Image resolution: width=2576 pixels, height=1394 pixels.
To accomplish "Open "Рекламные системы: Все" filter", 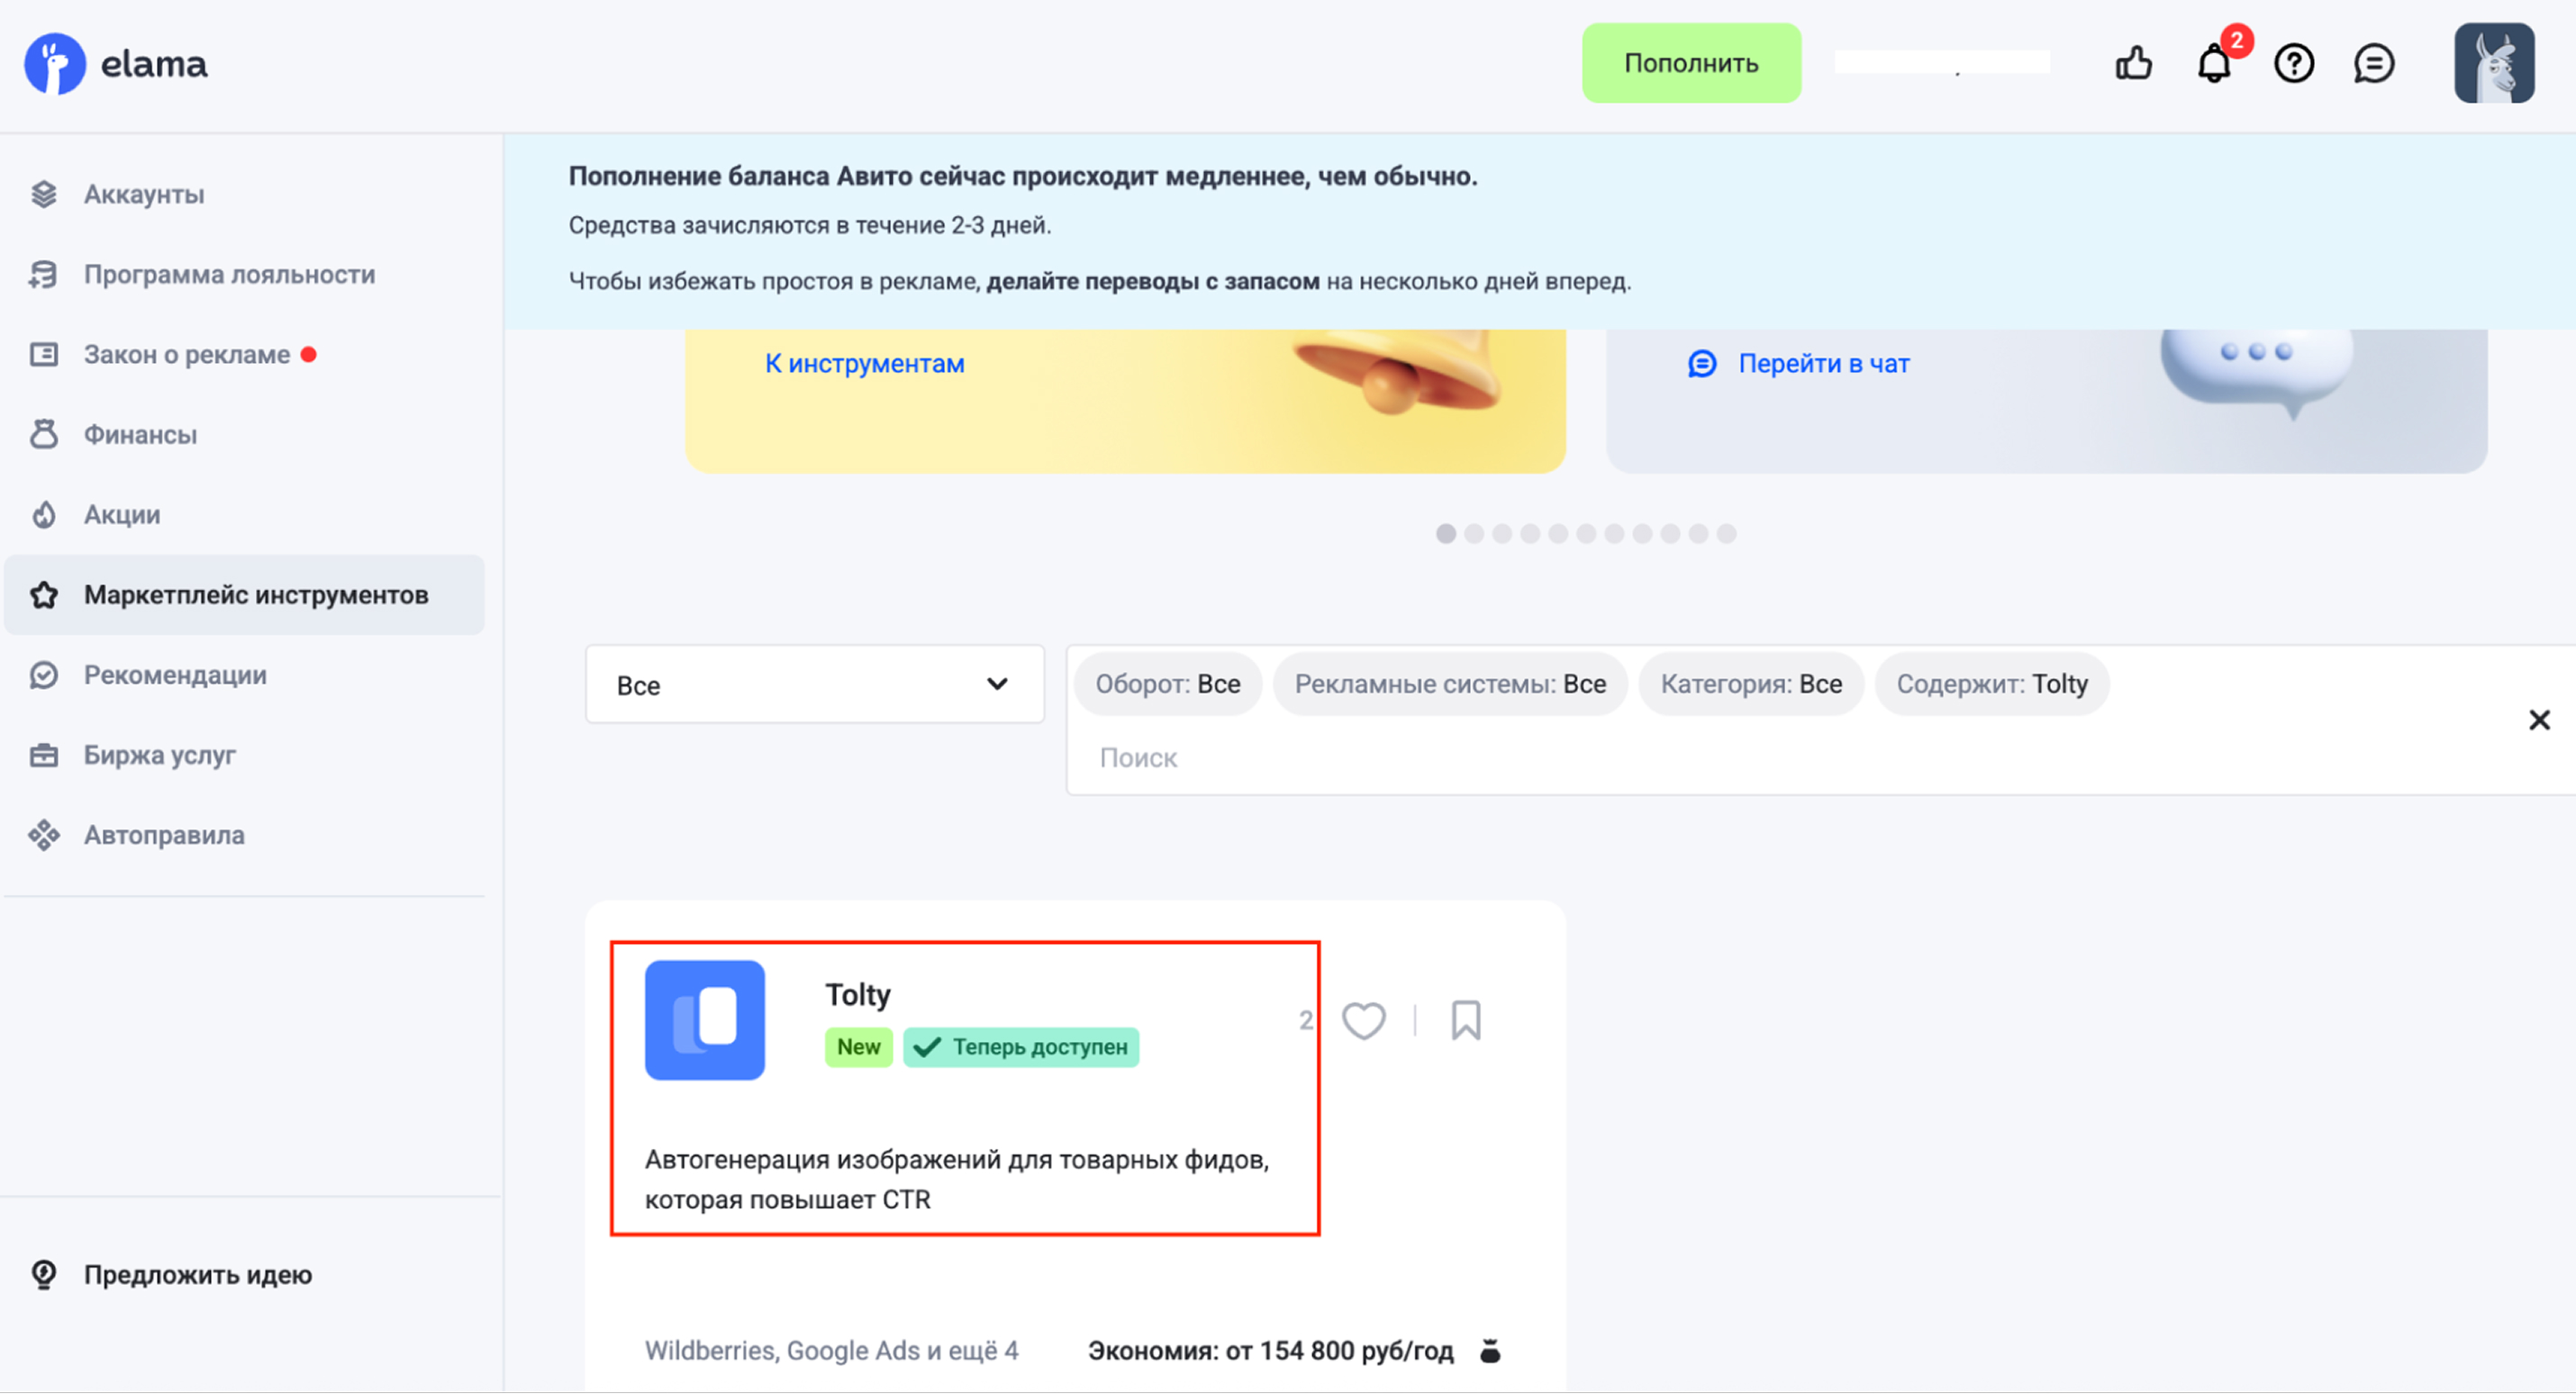I will click(x=1449, y=685).
